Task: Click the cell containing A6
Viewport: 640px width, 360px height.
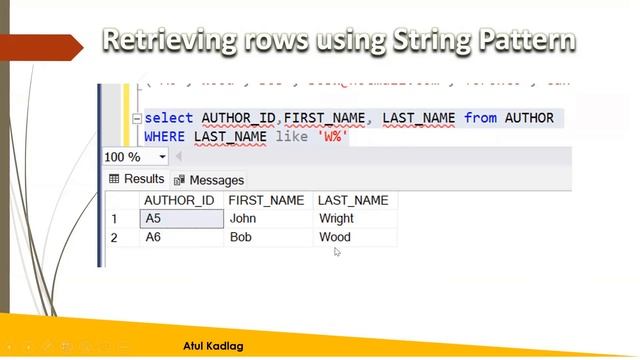Action: coord(182,238)
